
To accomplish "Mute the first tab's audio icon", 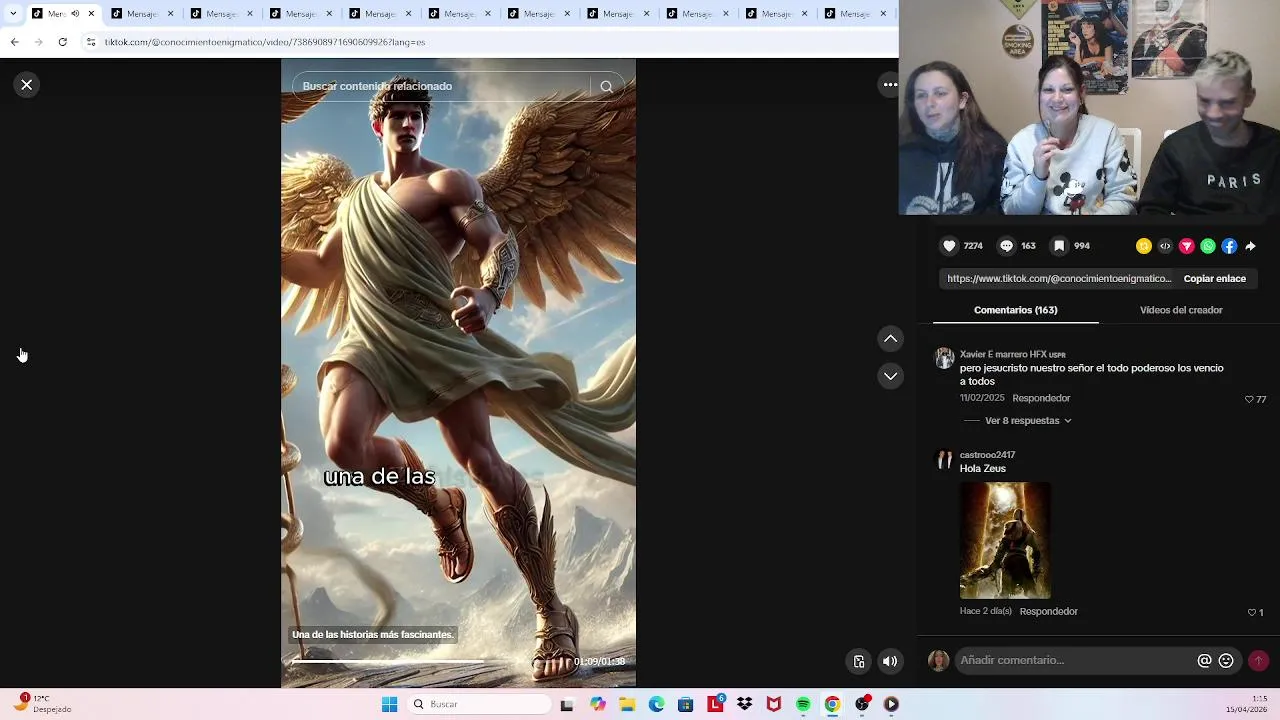I will pos(75,14).
